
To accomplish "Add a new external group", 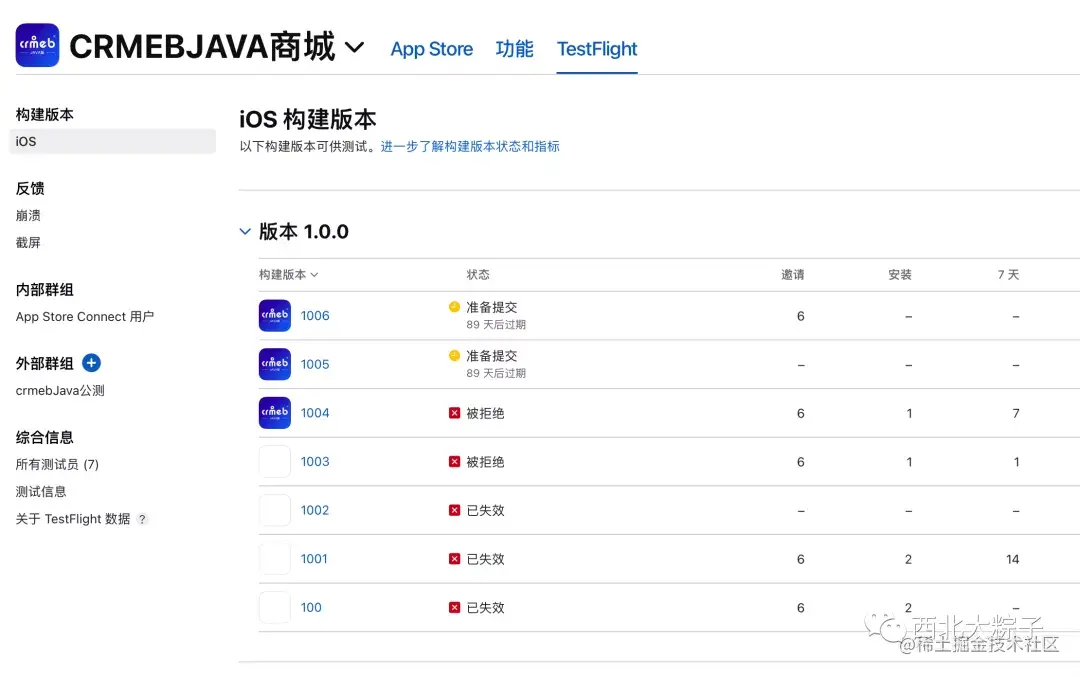I will click(91, 363).
